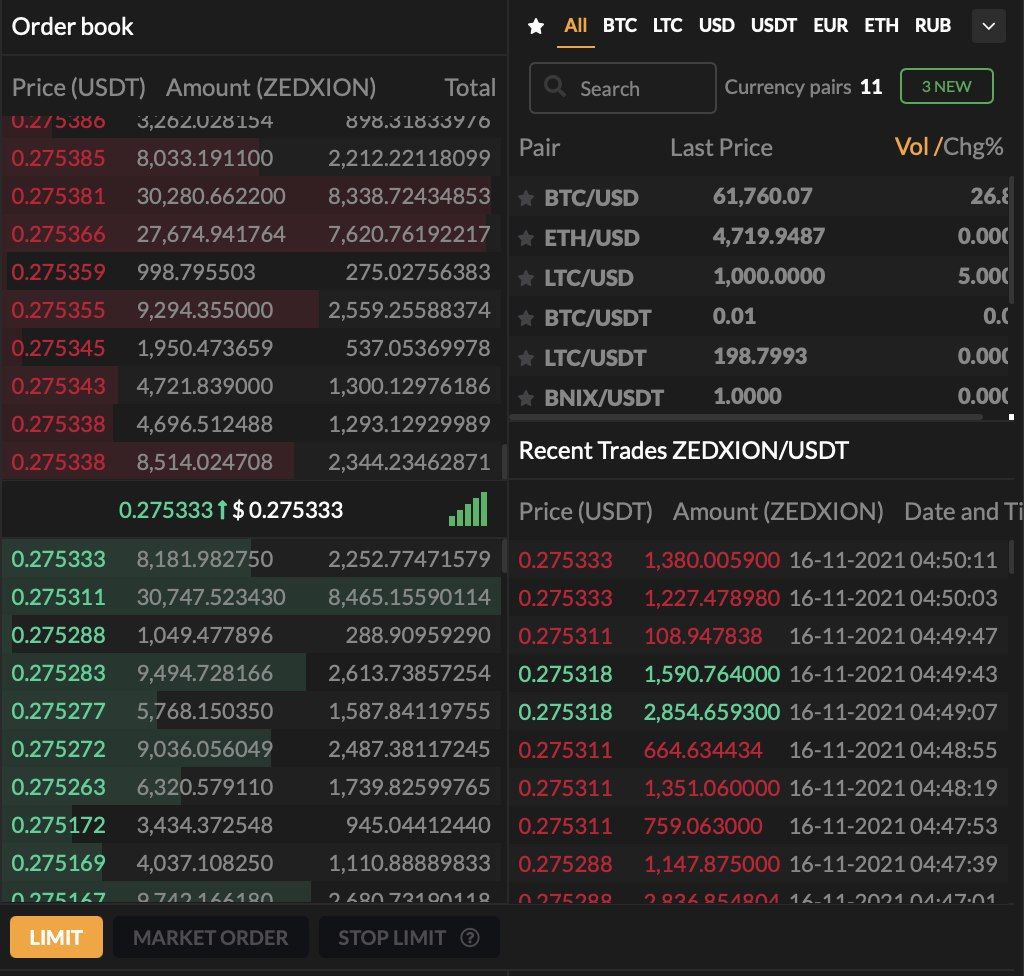Open the BTC/USD pair row
The image size is (1024, 976).
tap(759, 197)
